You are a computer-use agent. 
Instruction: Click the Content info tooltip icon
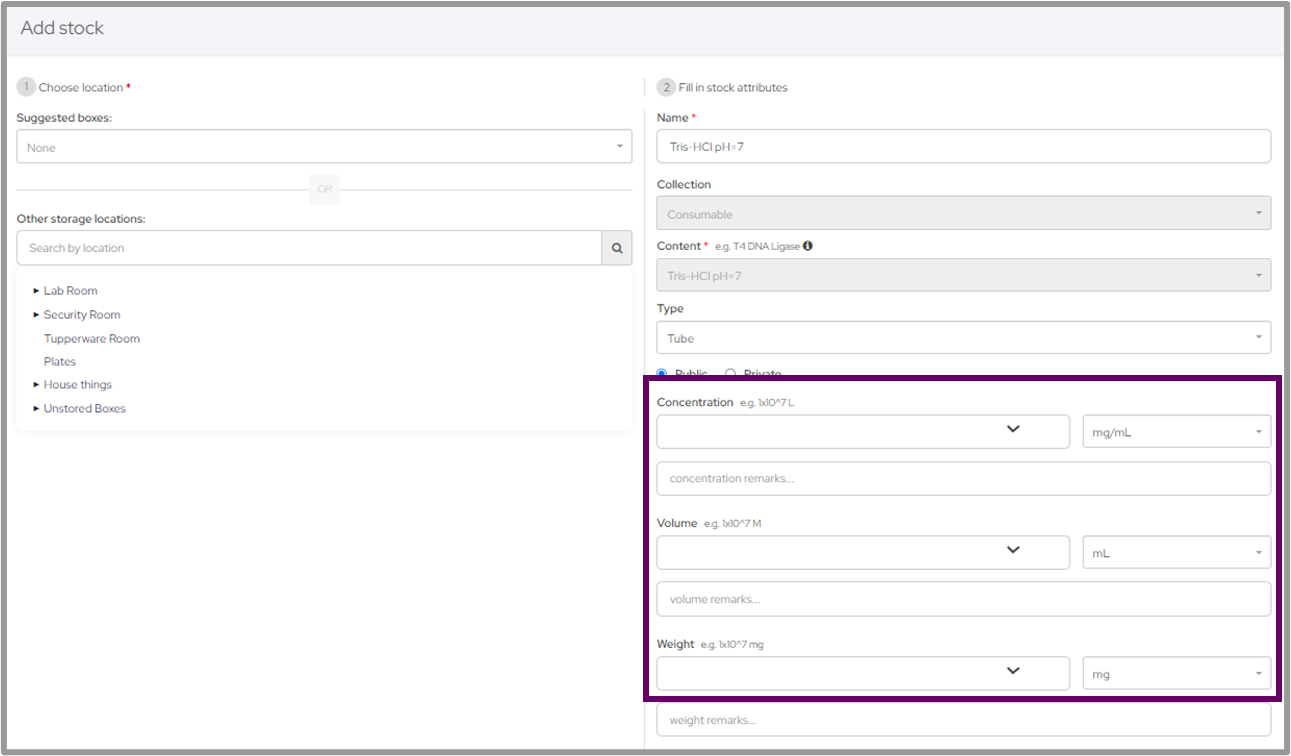808,246
